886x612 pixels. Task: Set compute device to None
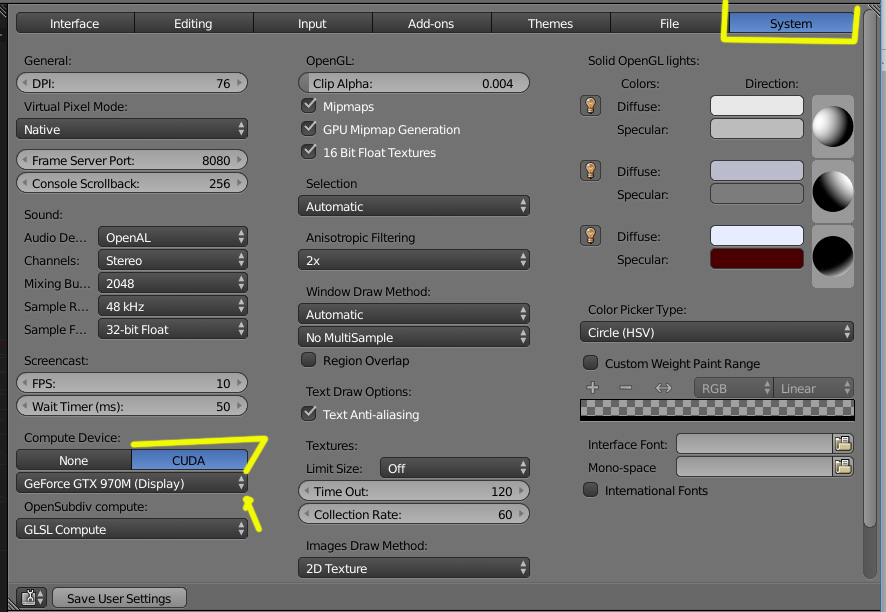(74, 460)
